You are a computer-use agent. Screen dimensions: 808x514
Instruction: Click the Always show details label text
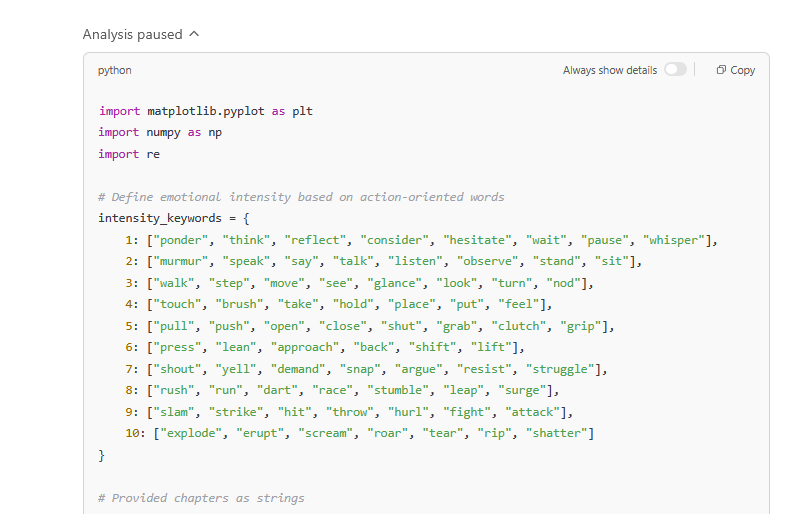click(x=610, y=70)
